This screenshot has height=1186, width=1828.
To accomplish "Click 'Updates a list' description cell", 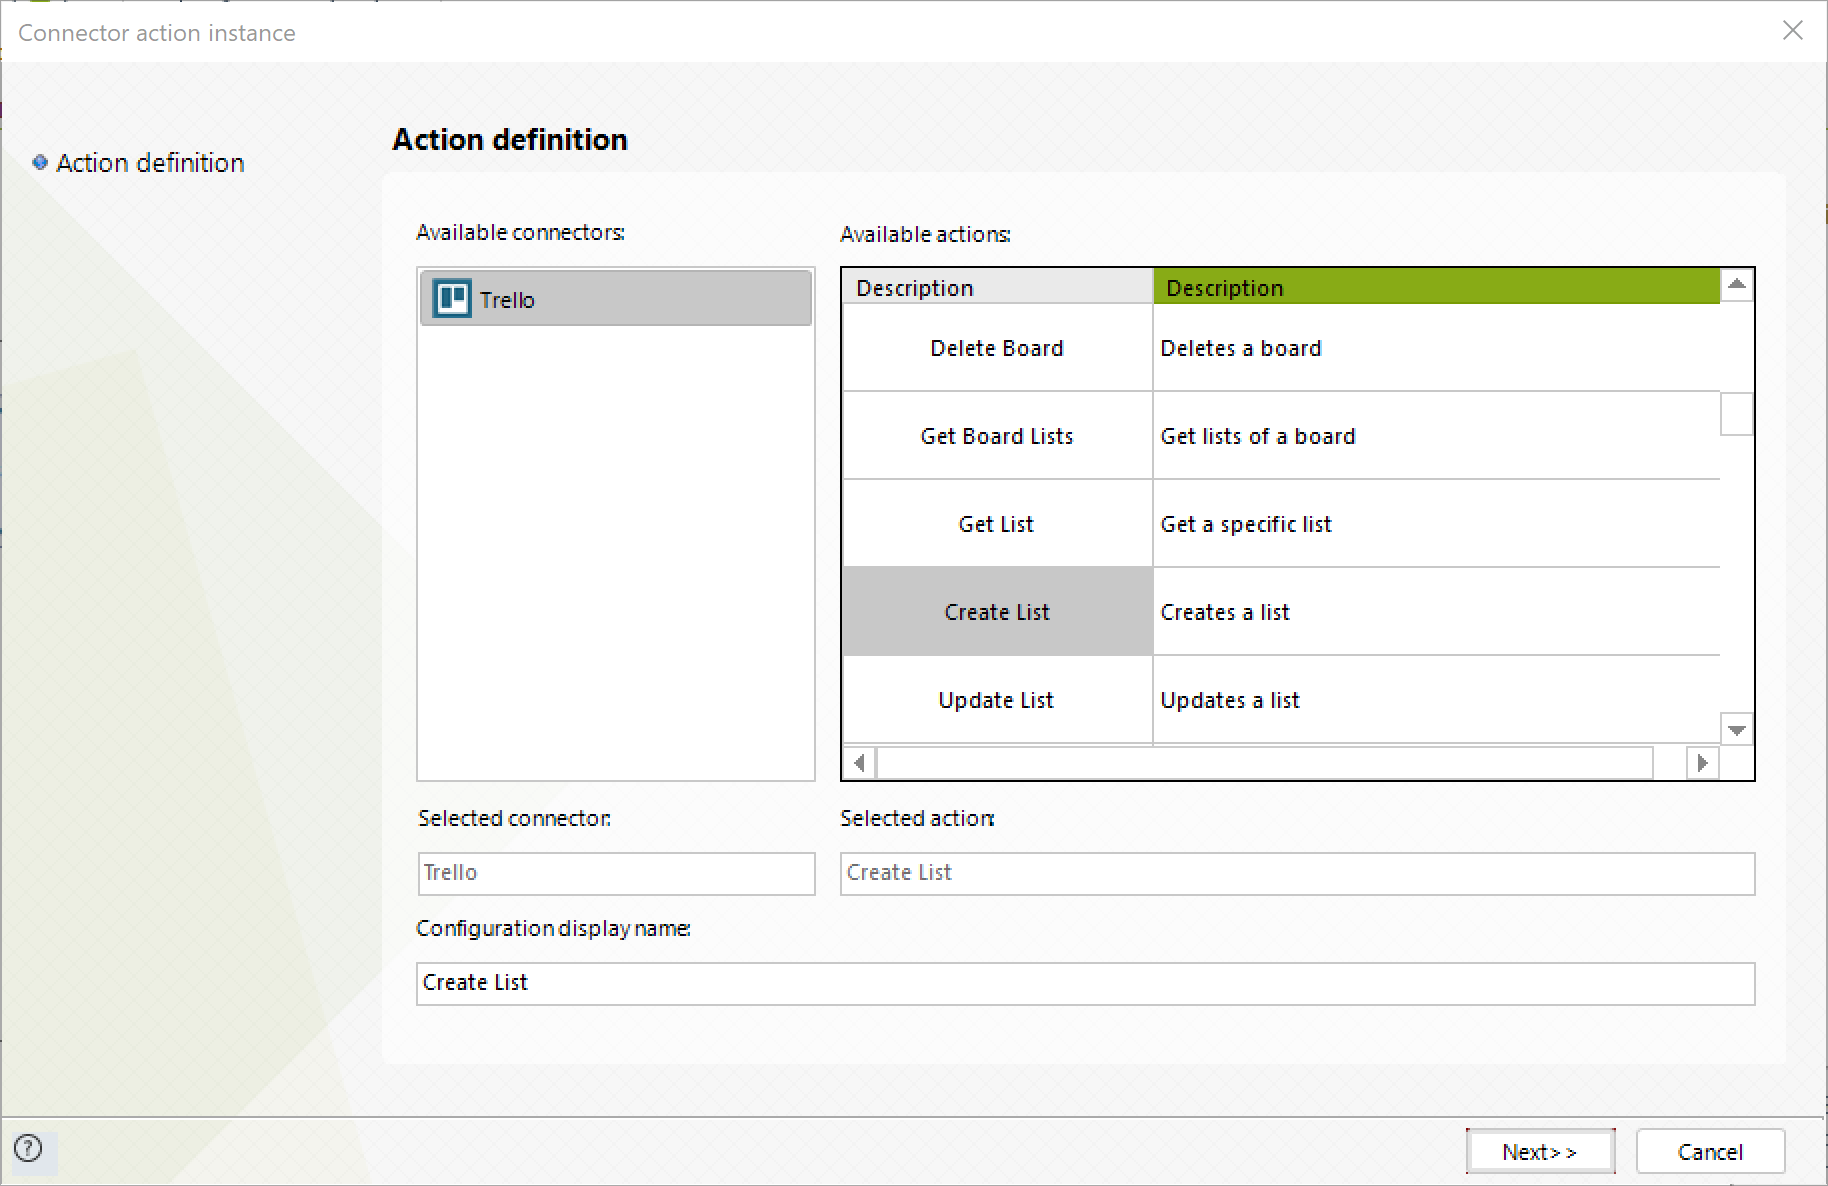I will (1436, 700).
